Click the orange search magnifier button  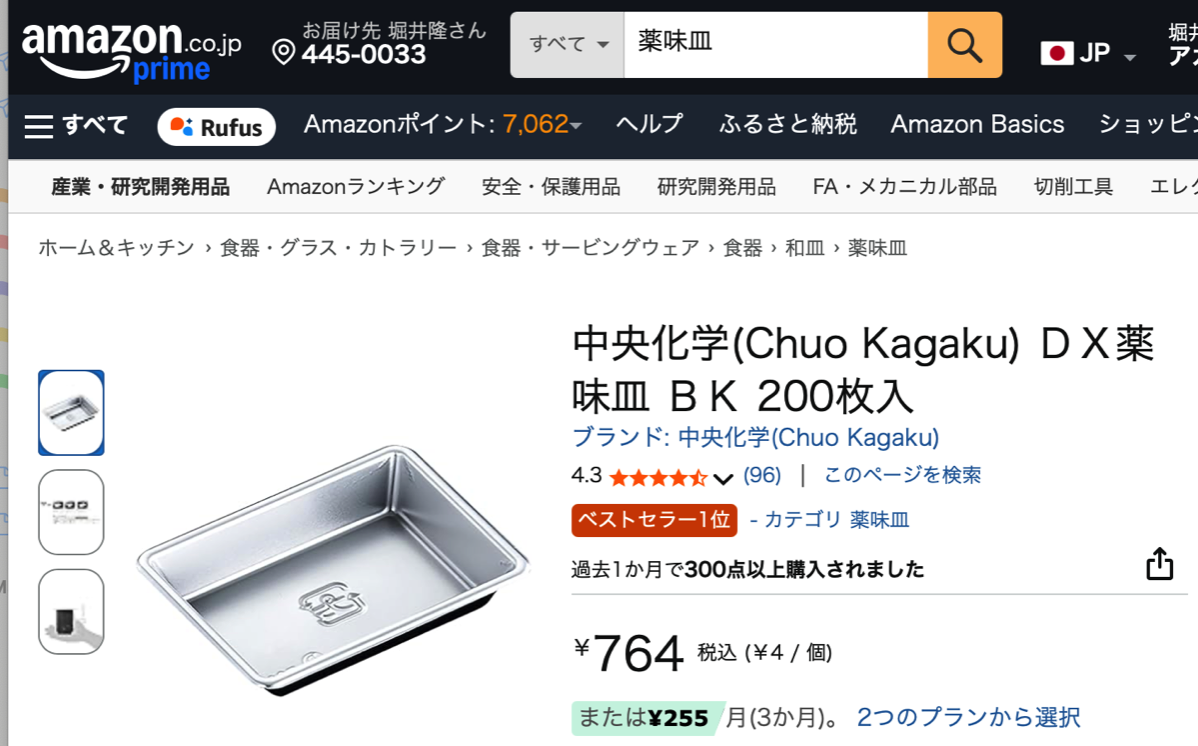[964, 45]
